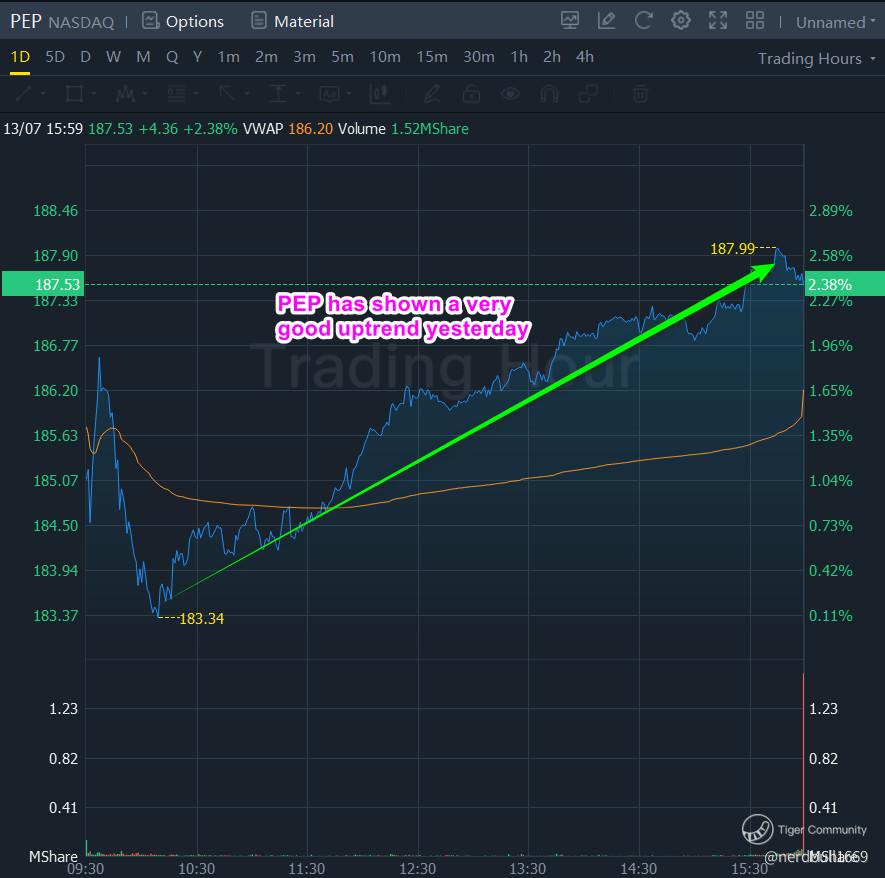Click the Volume 1.52MShare readout

click(x=403, y=129)
